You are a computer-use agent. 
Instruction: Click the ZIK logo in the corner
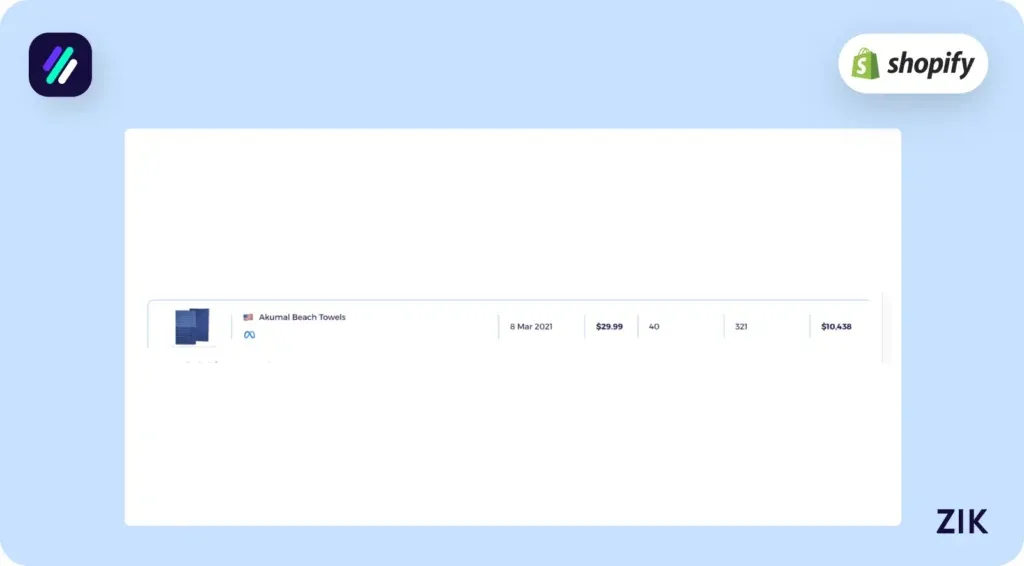click(961, 521)
